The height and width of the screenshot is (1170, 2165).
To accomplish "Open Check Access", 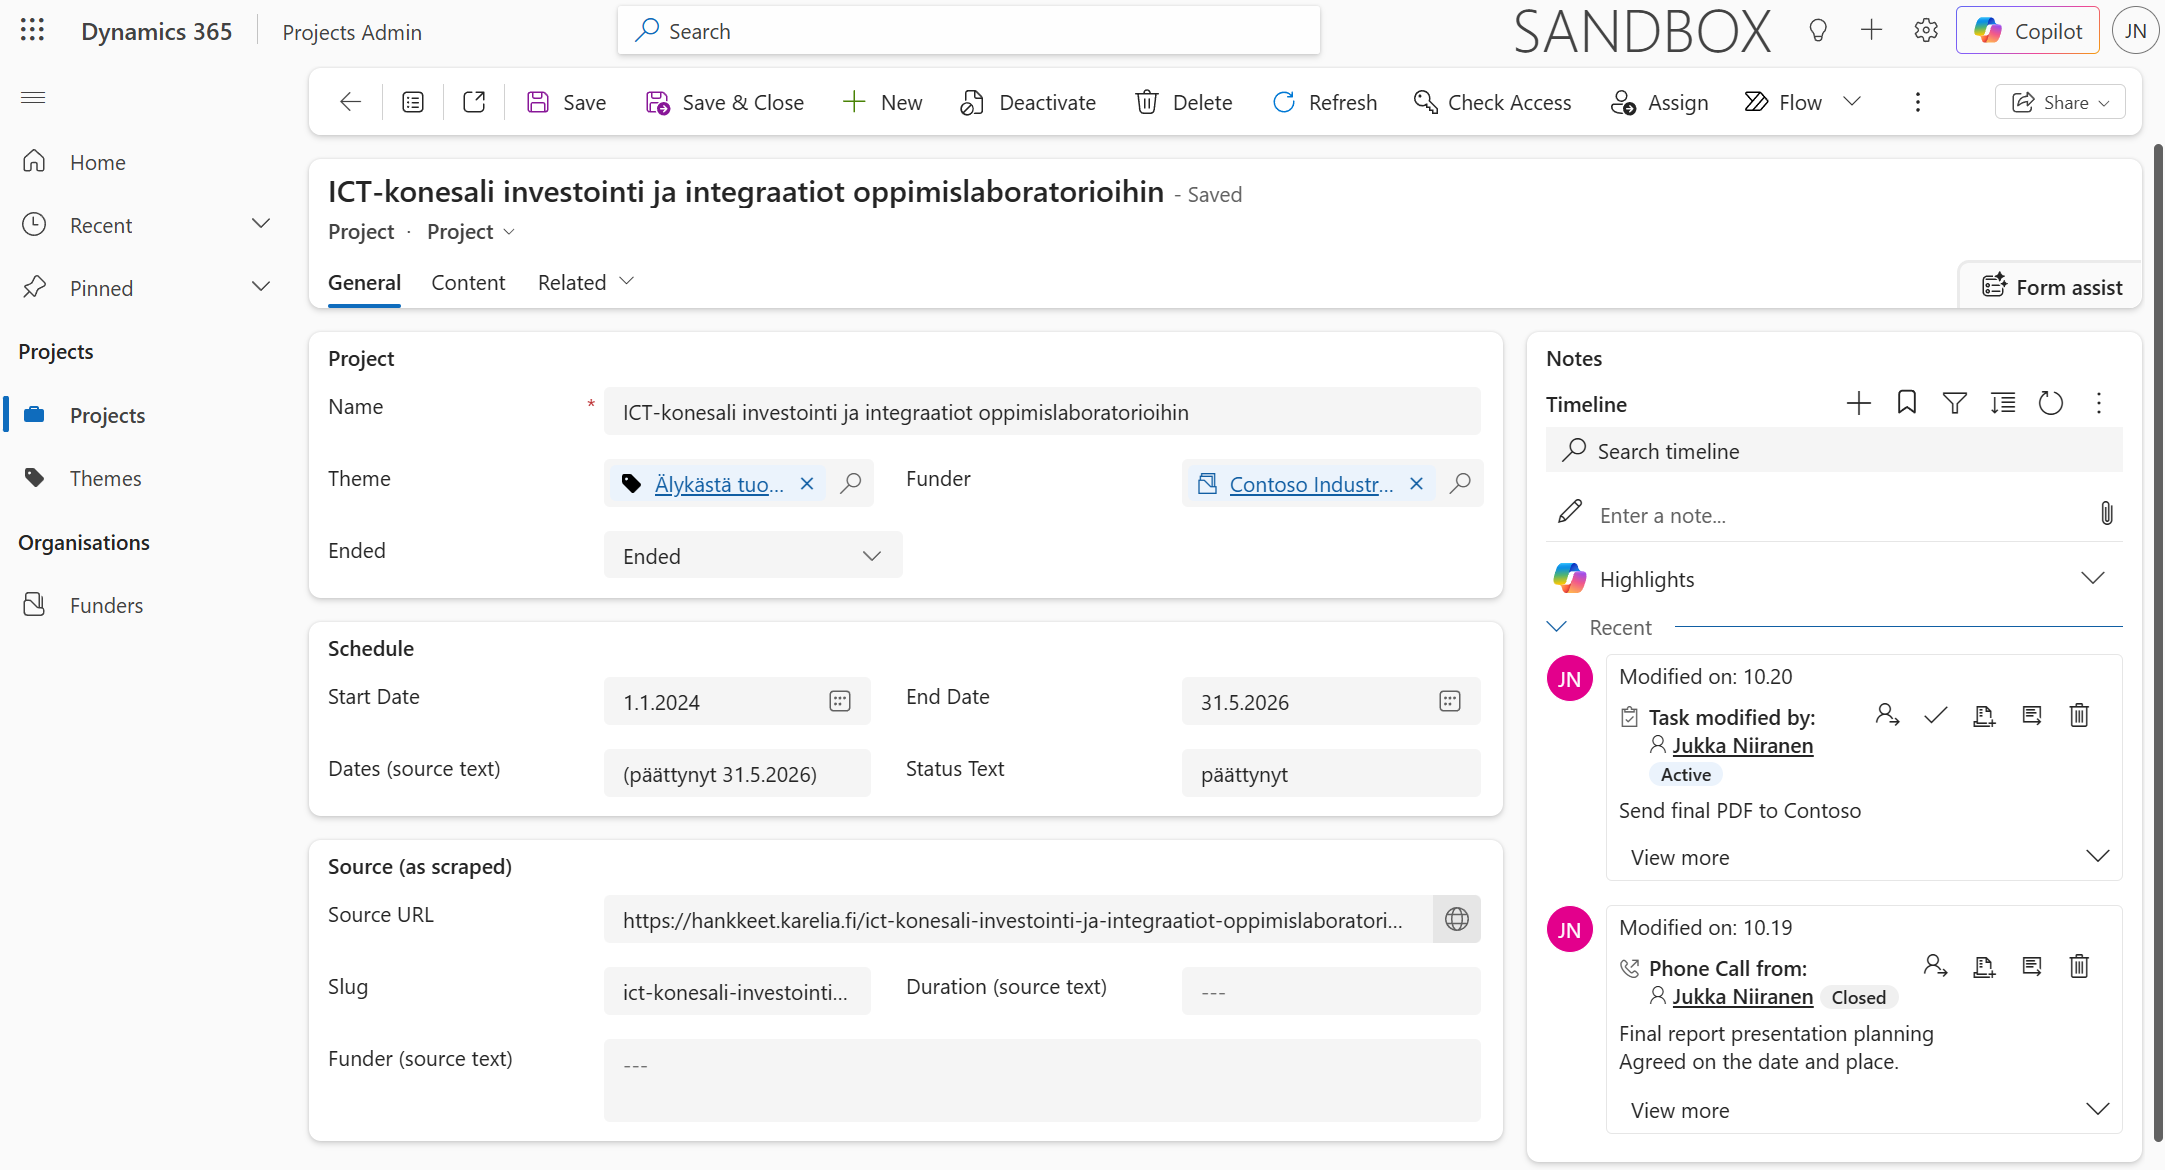I will (x=1492, y=102).
